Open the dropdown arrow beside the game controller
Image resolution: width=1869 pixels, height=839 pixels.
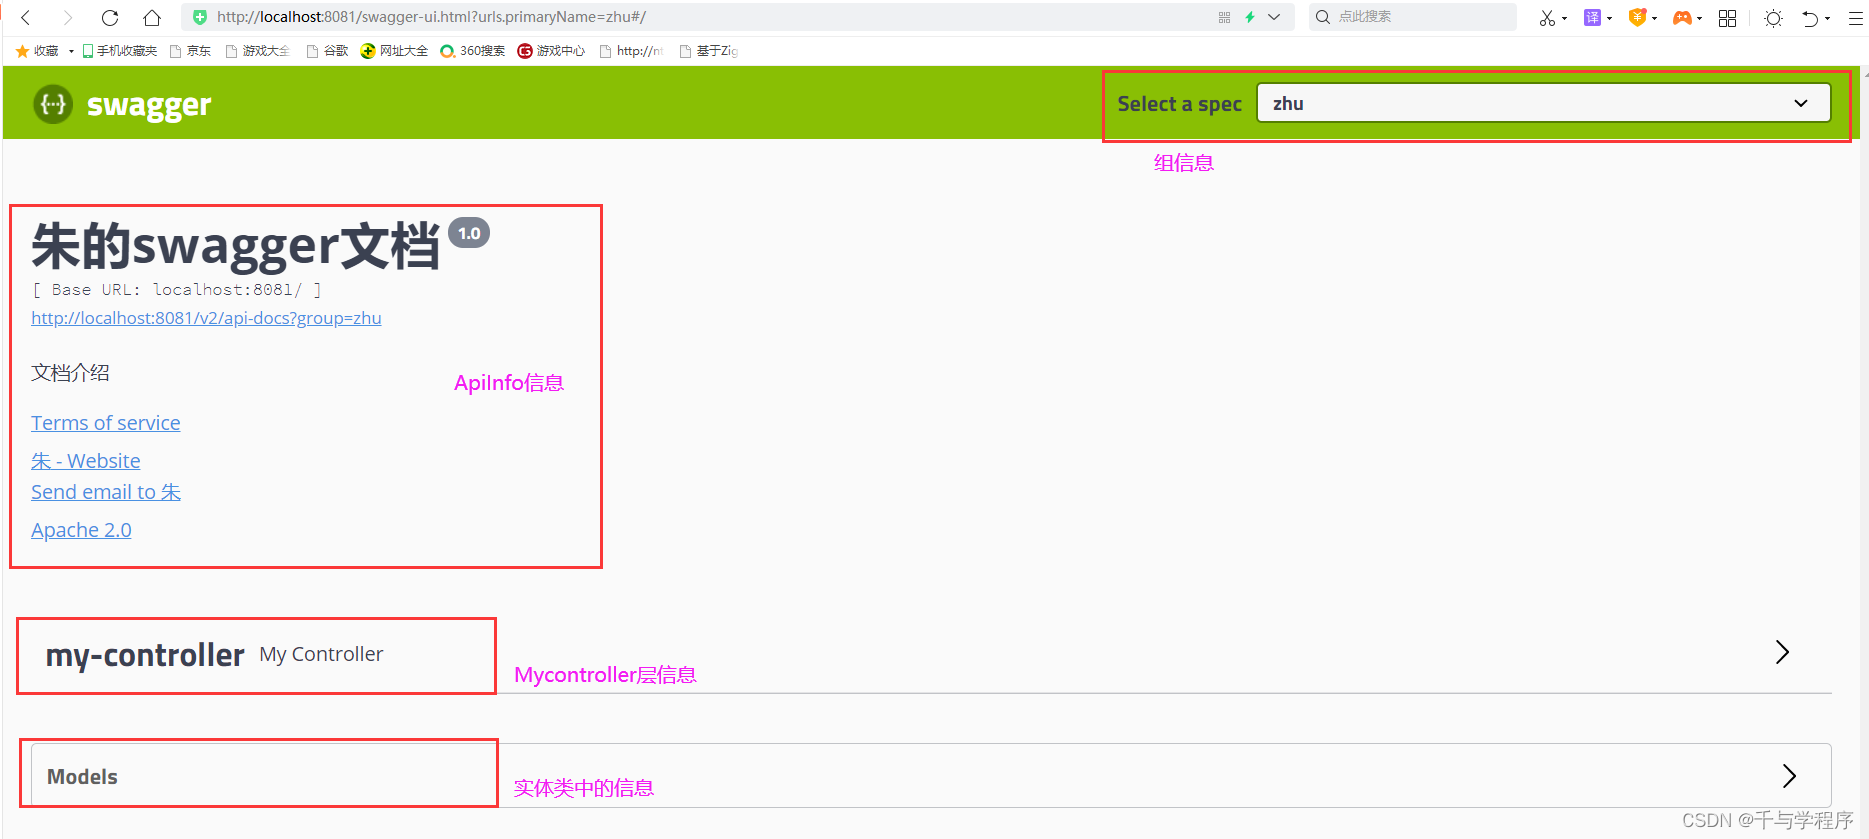1700,19
